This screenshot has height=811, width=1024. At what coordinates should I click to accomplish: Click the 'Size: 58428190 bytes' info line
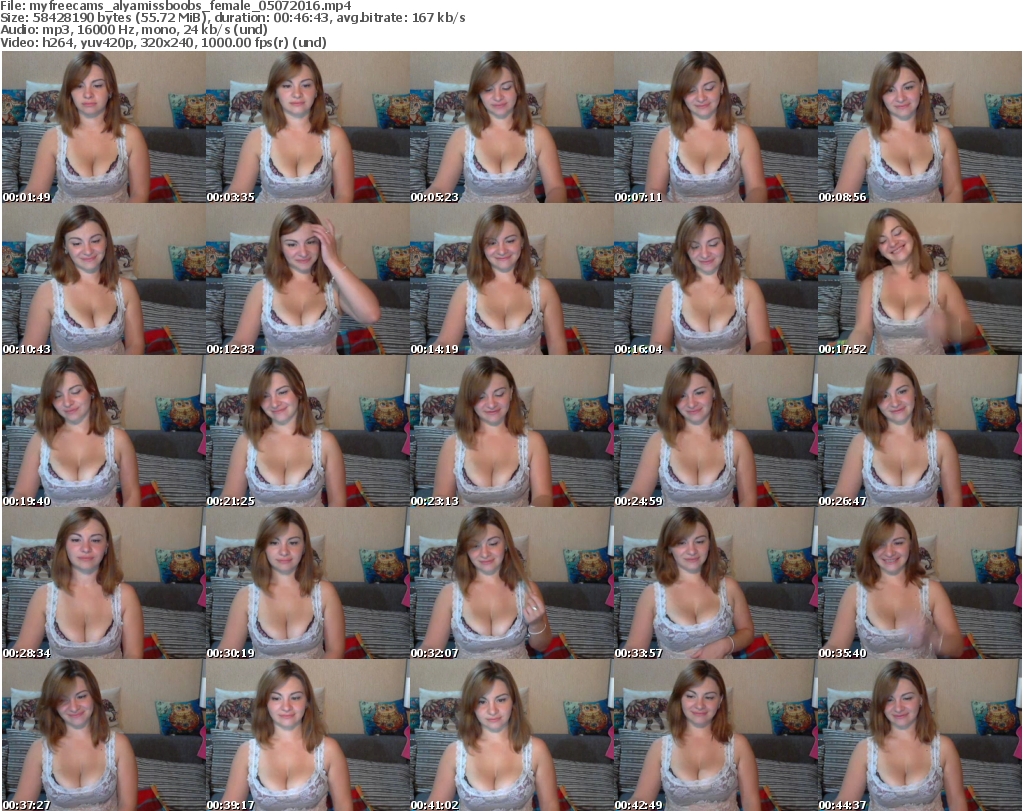232,18
